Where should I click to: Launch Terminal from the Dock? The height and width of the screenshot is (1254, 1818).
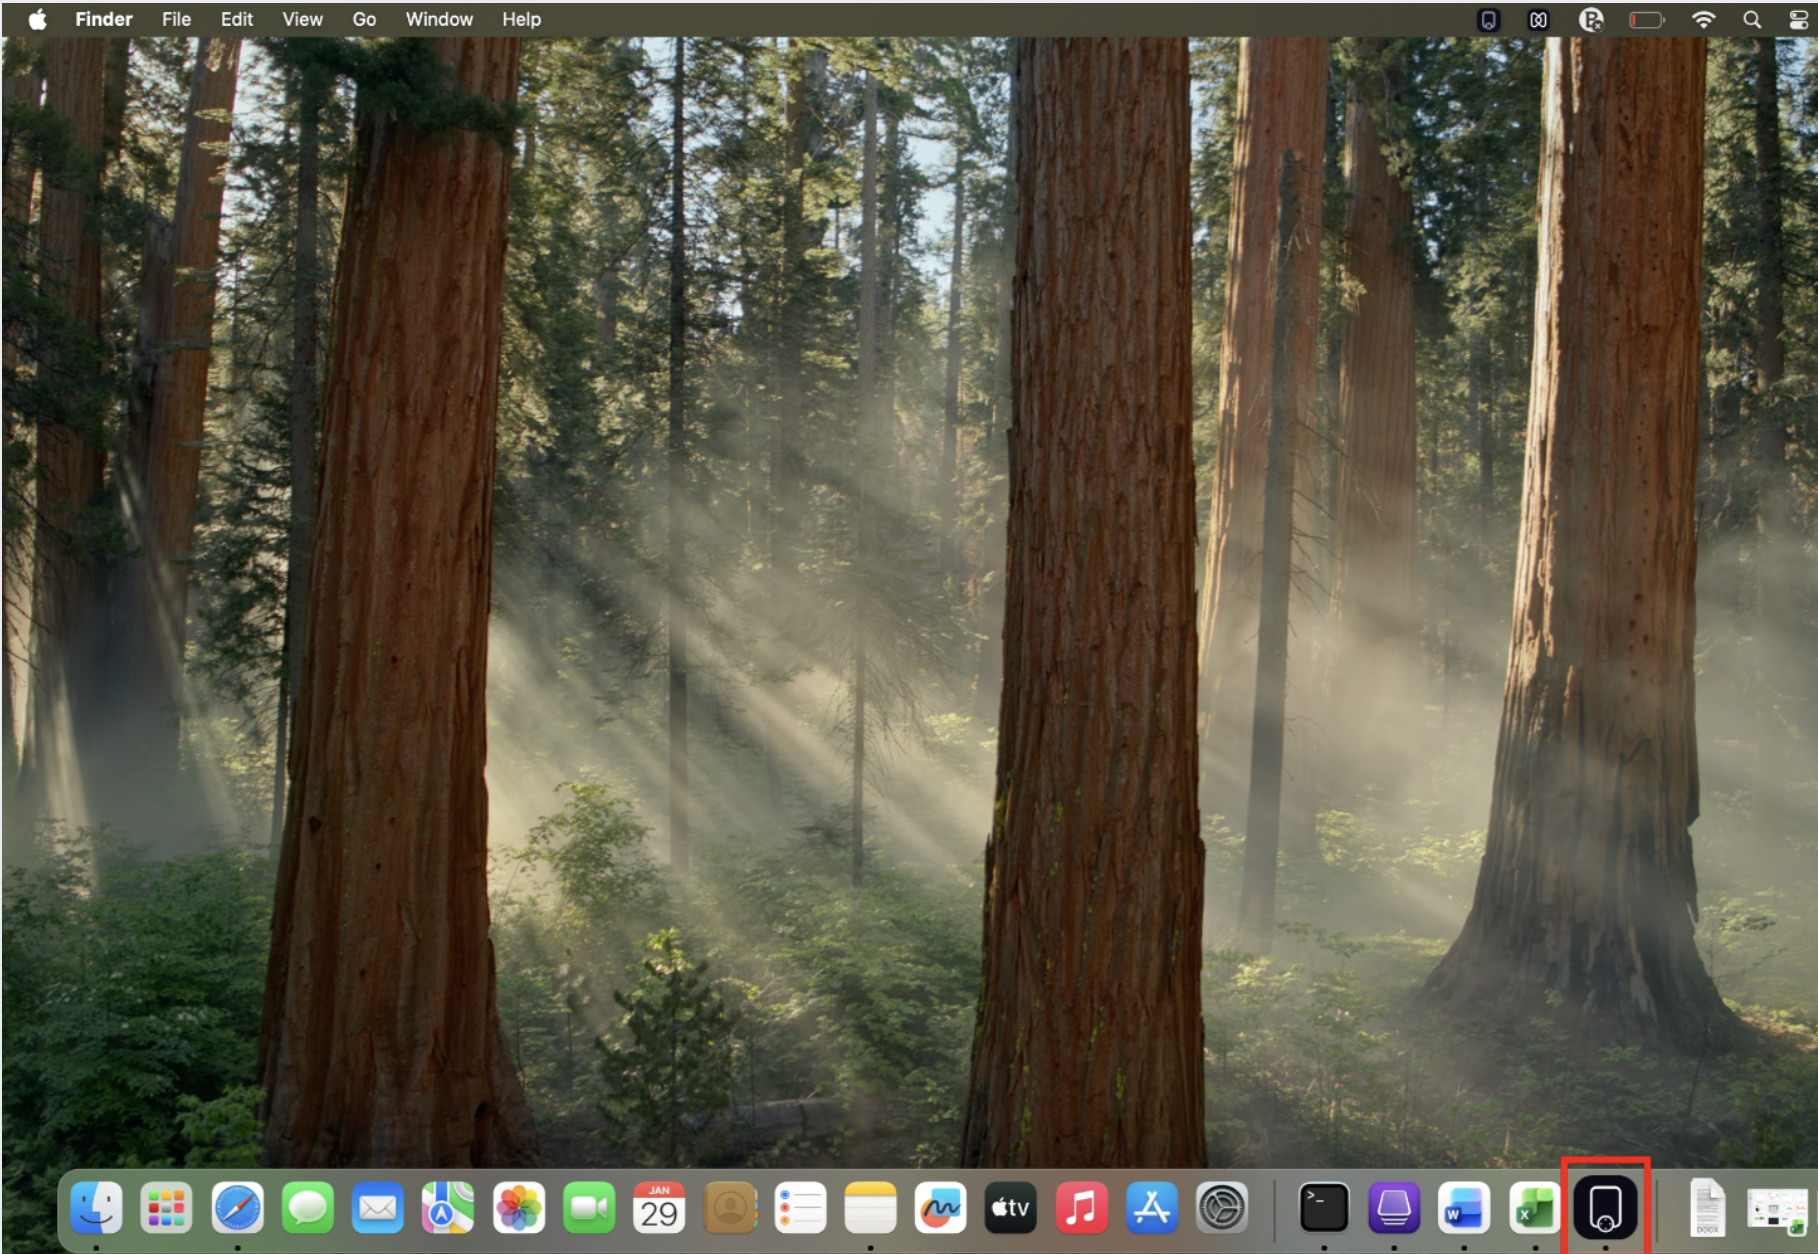[x=1325, y=1208]
